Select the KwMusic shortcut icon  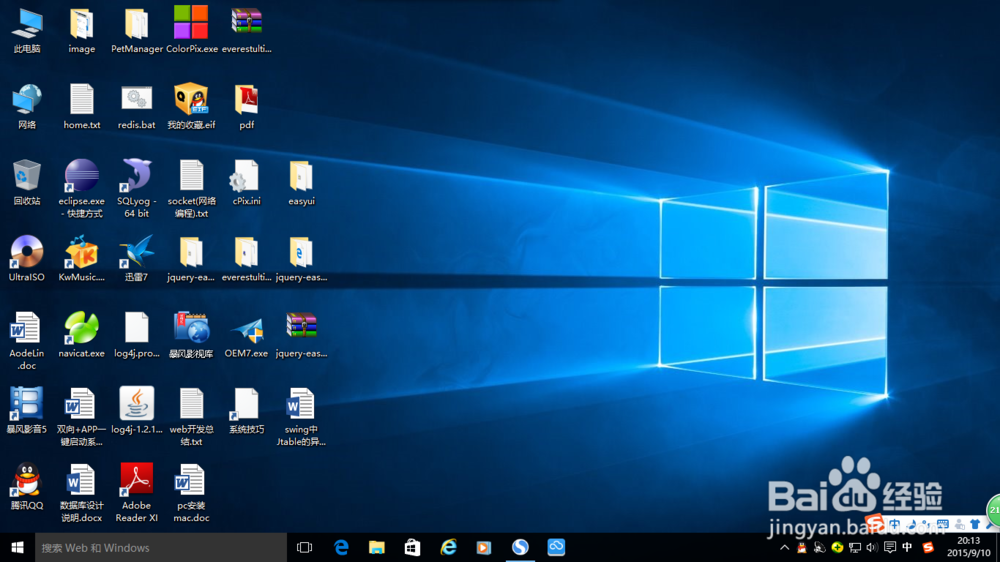point(82,258)
